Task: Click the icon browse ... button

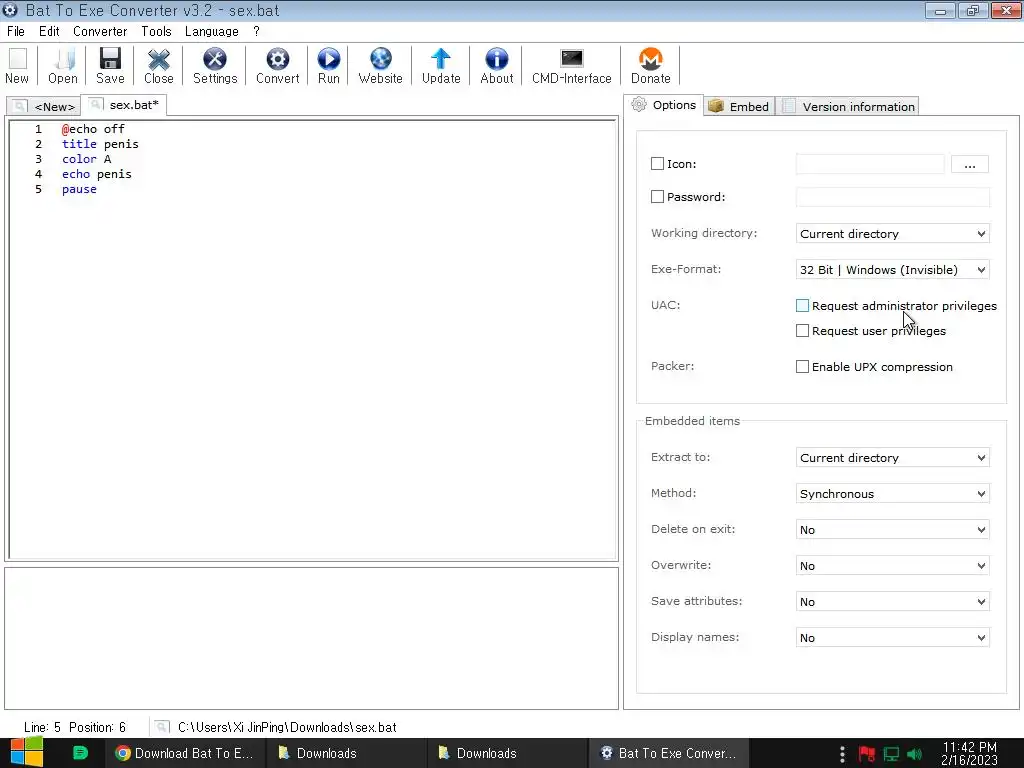Action: click(x=970, y=165)
